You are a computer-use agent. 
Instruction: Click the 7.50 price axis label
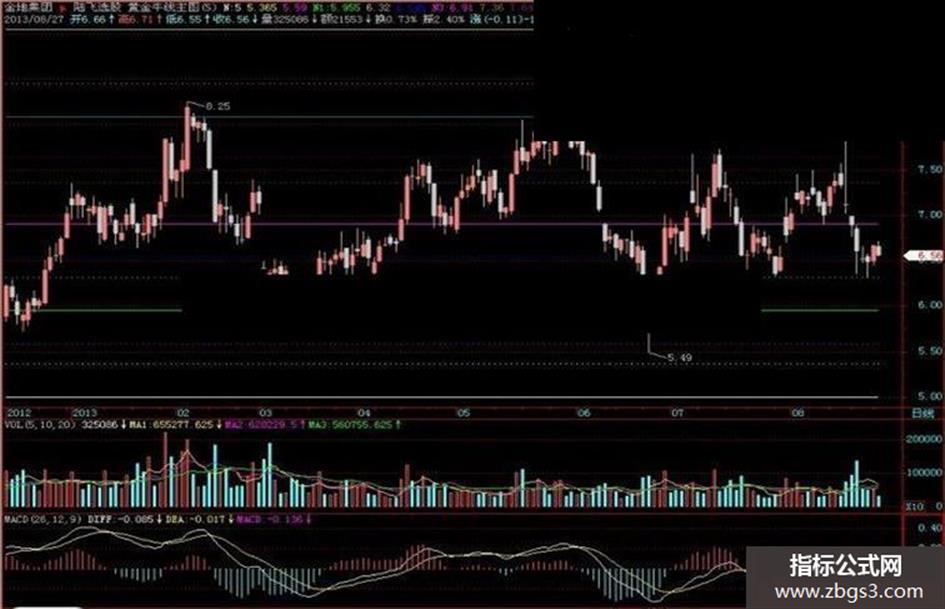point(929,170)
